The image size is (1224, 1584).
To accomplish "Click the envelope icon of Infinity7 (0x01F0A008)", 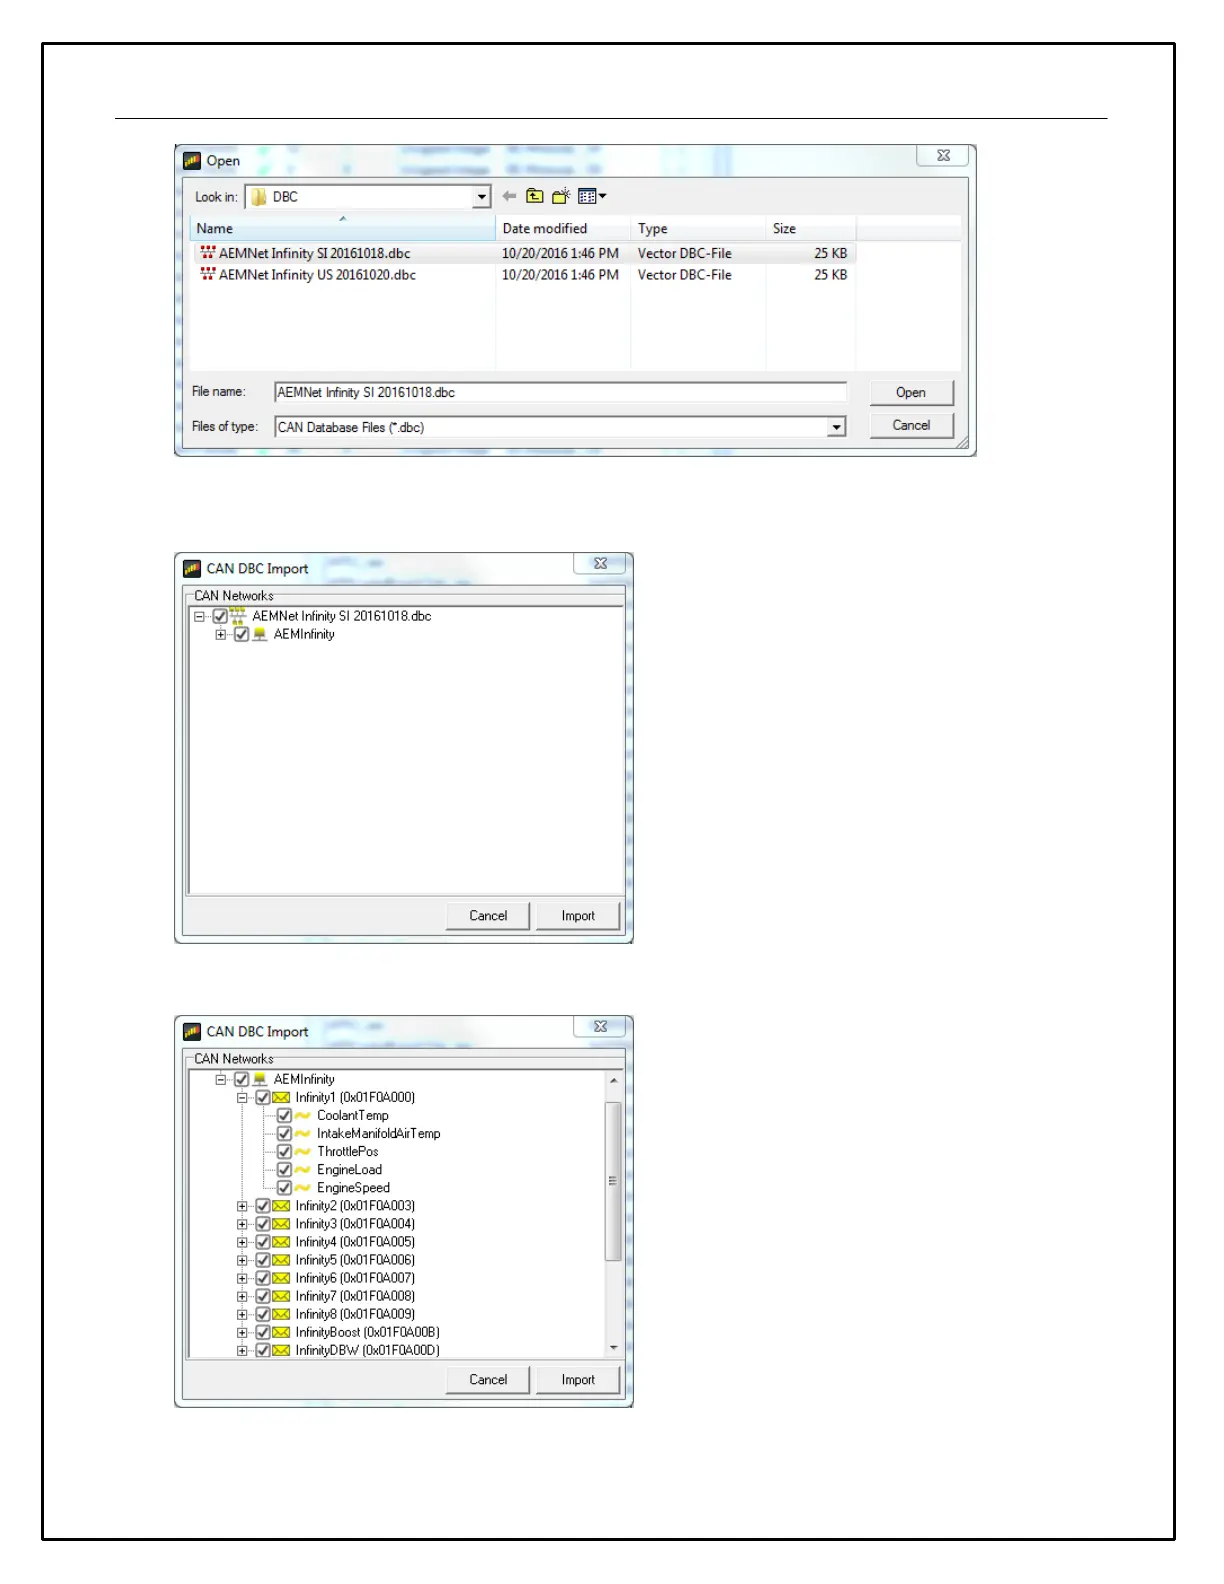I will point(282,1296).
